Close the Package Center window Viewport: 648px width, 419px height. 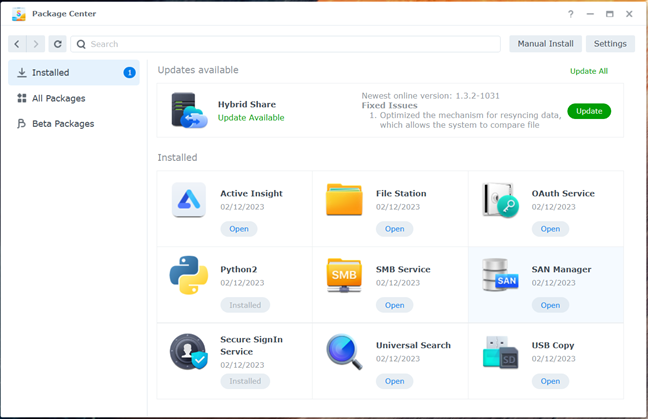click(x=629, y=14)
